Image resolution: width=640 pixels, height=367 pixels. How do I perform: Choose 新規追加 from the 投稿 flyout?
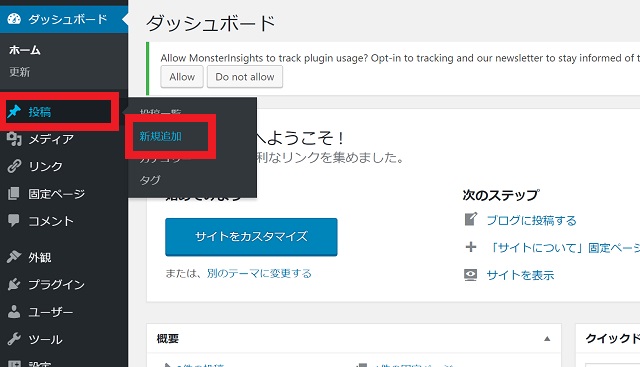[x=161, y=136]
